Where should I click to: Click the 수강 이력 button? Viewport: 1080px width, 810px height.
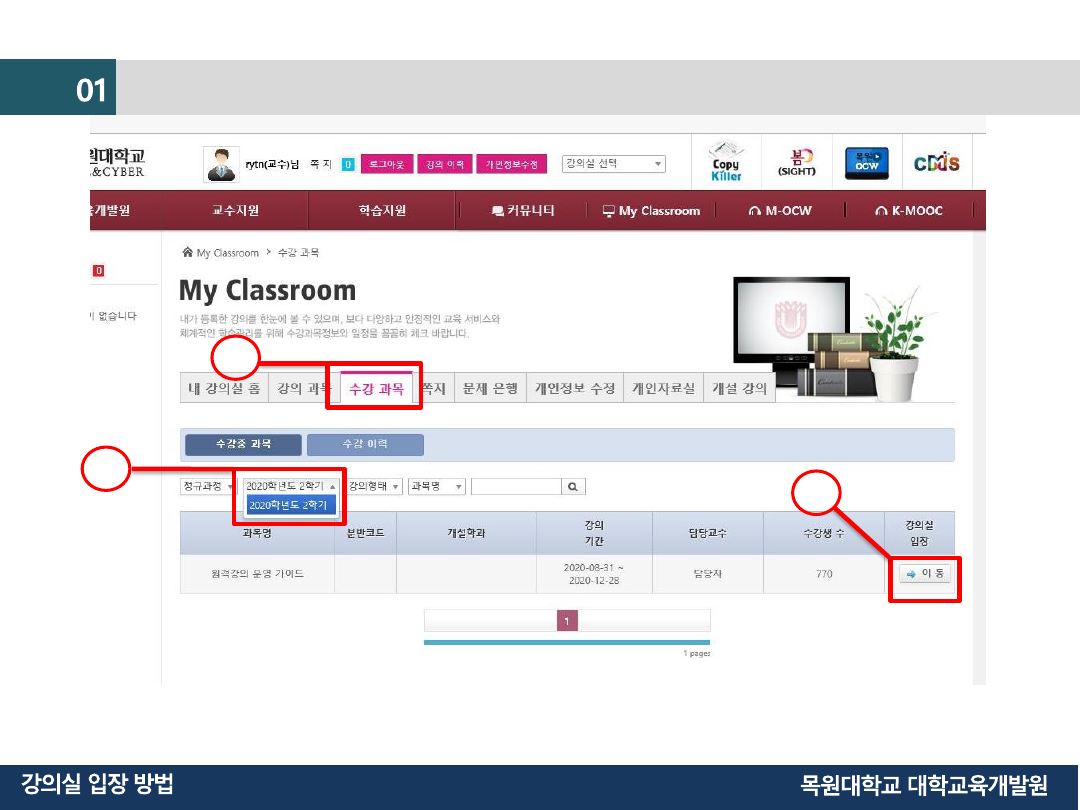[x=365, y=444]
